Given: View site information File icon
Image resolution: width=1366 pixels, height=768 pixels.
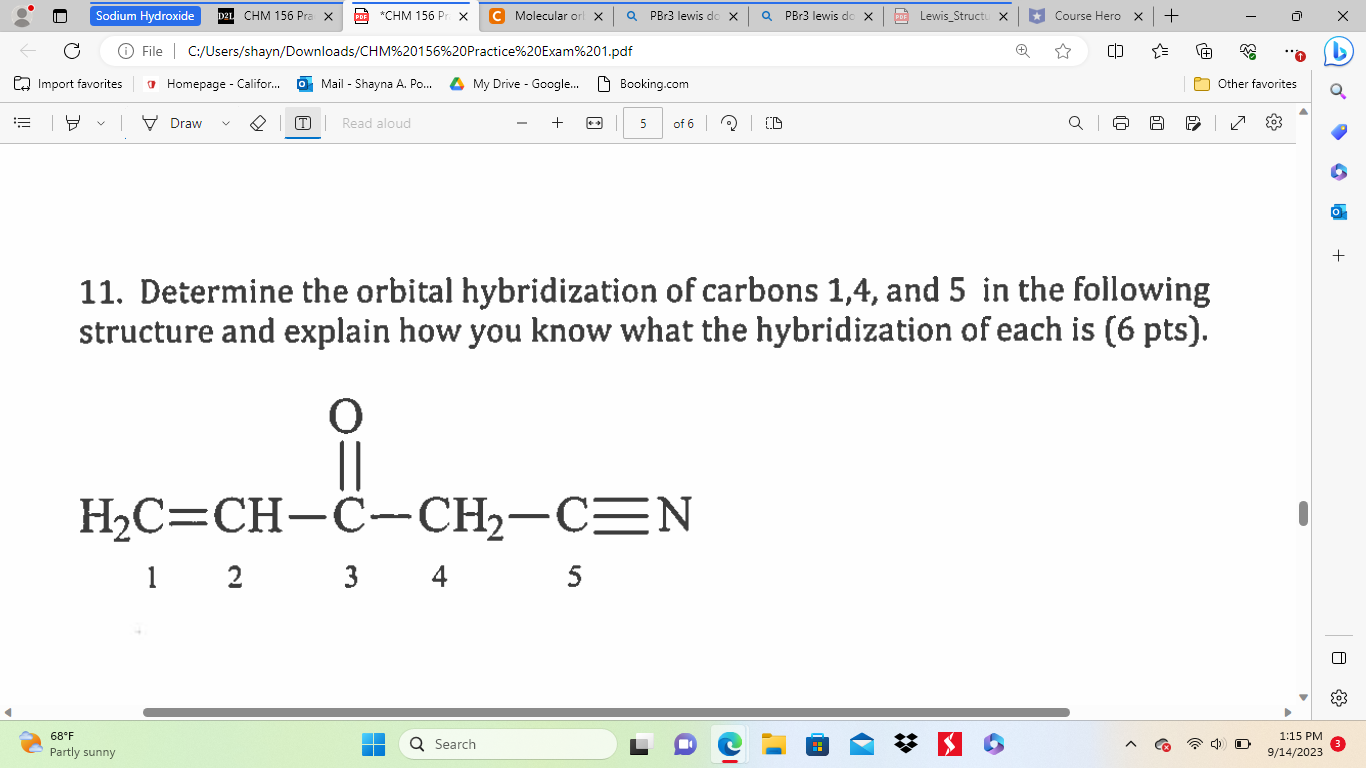Looking at the screenshot, I should 140,51.
